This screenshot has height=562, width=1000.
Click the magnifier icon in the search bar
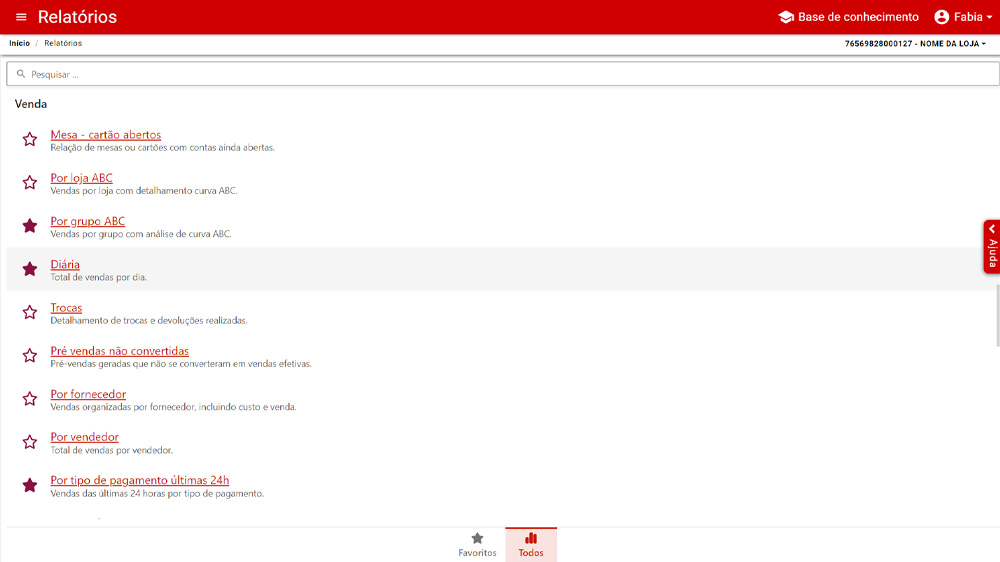(21, 74)
